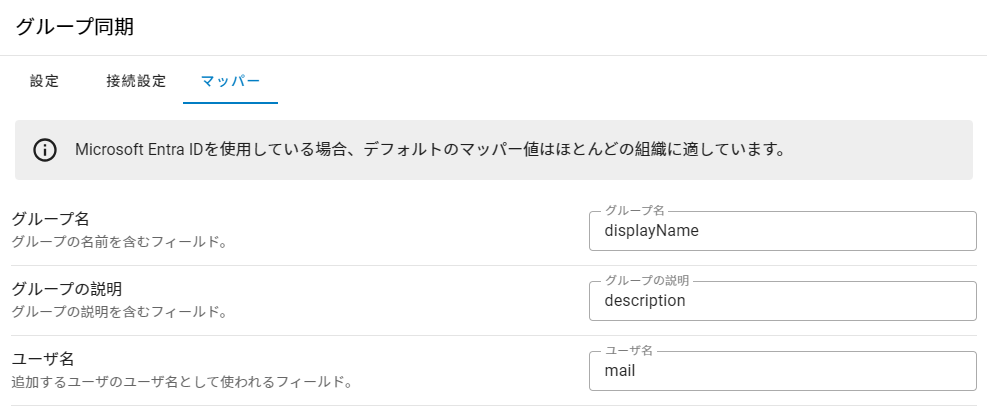Click the Microsoft Entra ID banner message
The image size is (987, 408).
click(x=428, y=150)
